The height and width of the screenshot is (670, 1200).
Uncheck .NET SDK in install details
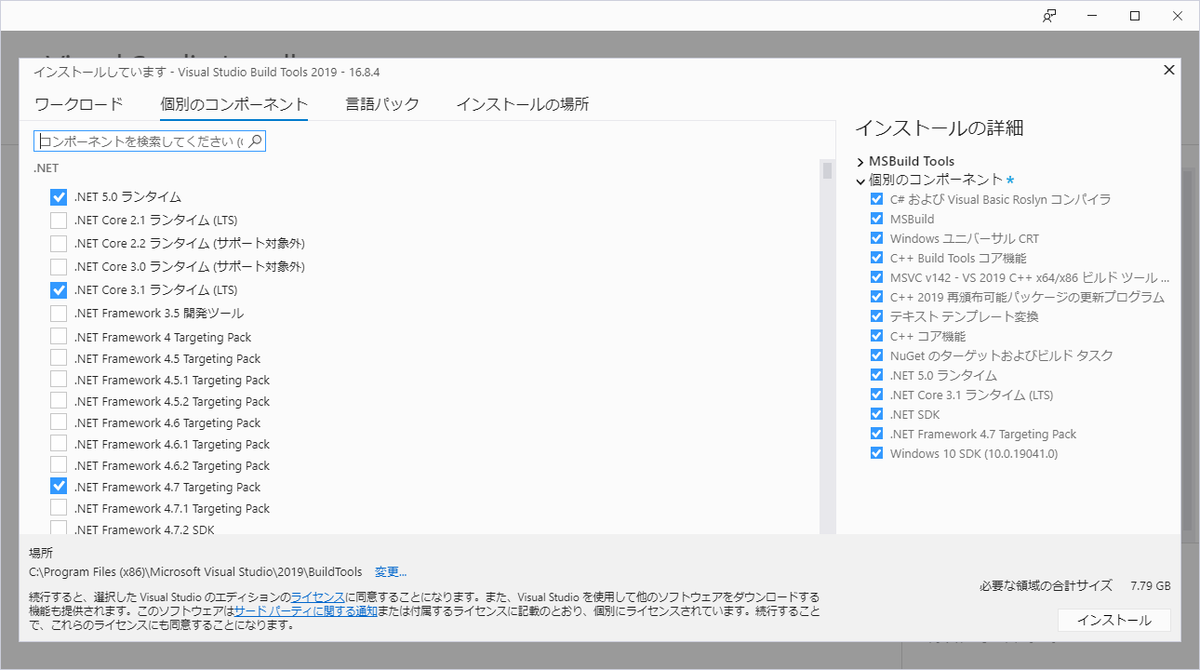point(877,414)
